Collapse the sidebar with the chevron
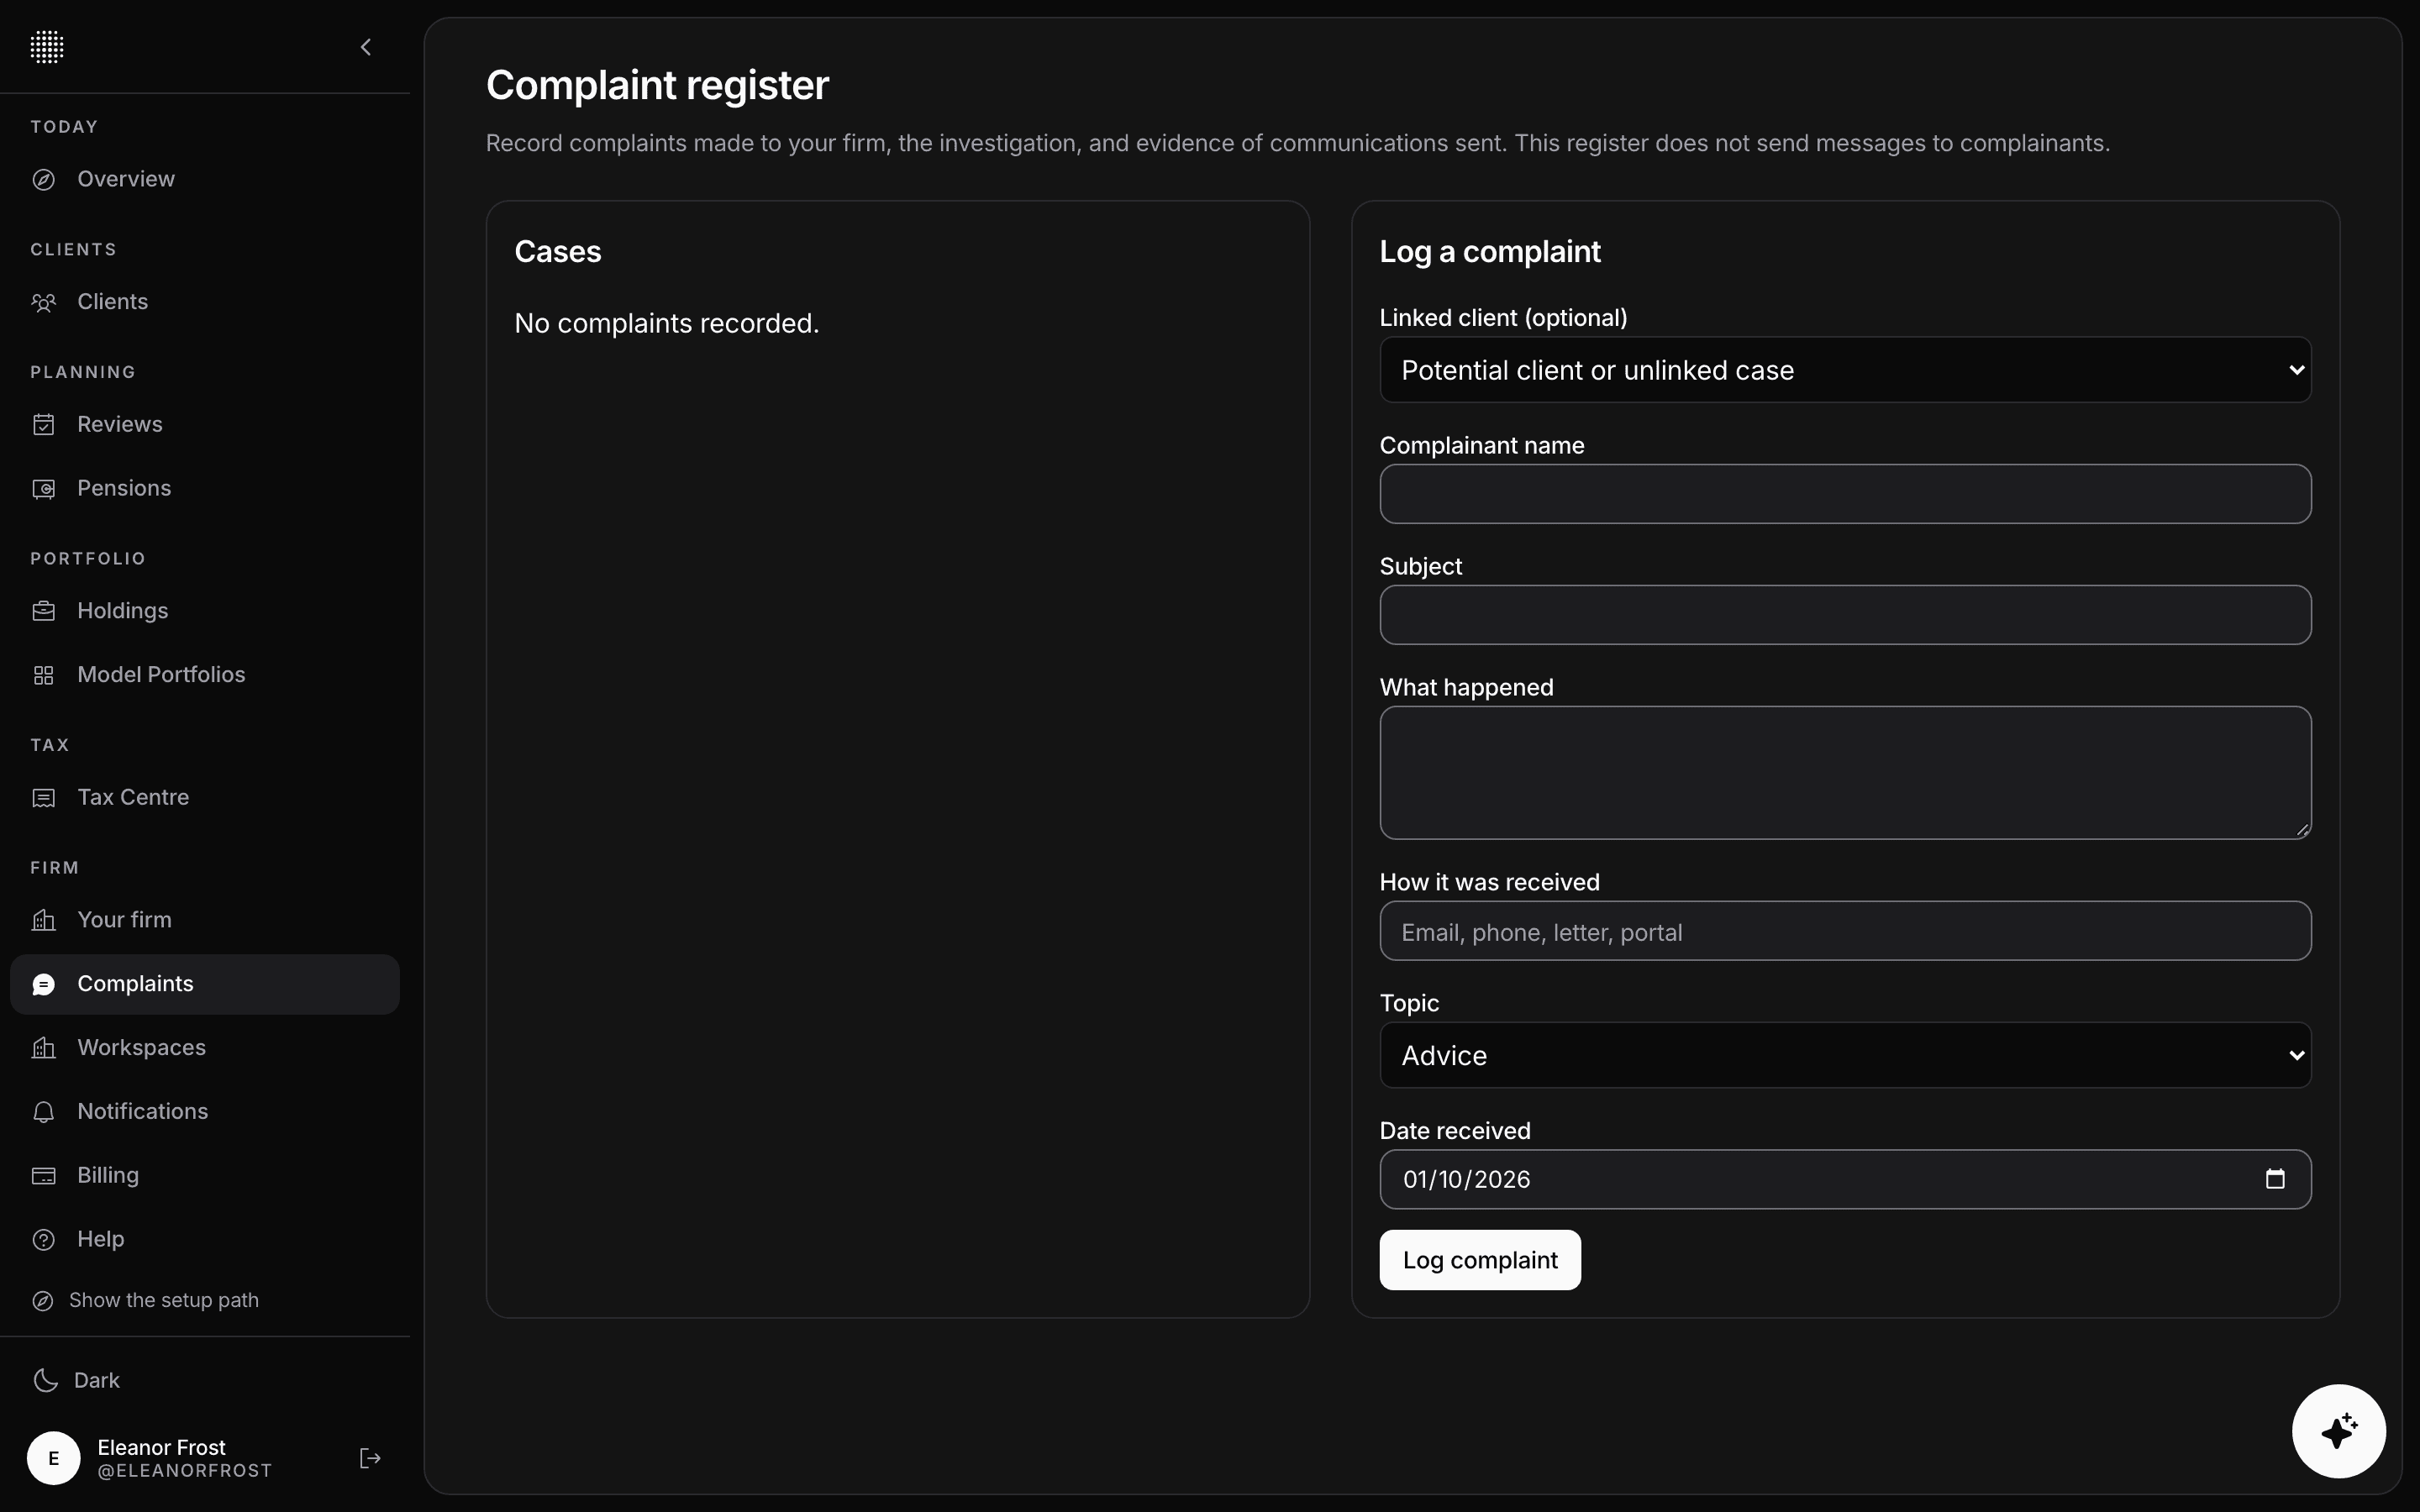 click(x=366, y=47)
